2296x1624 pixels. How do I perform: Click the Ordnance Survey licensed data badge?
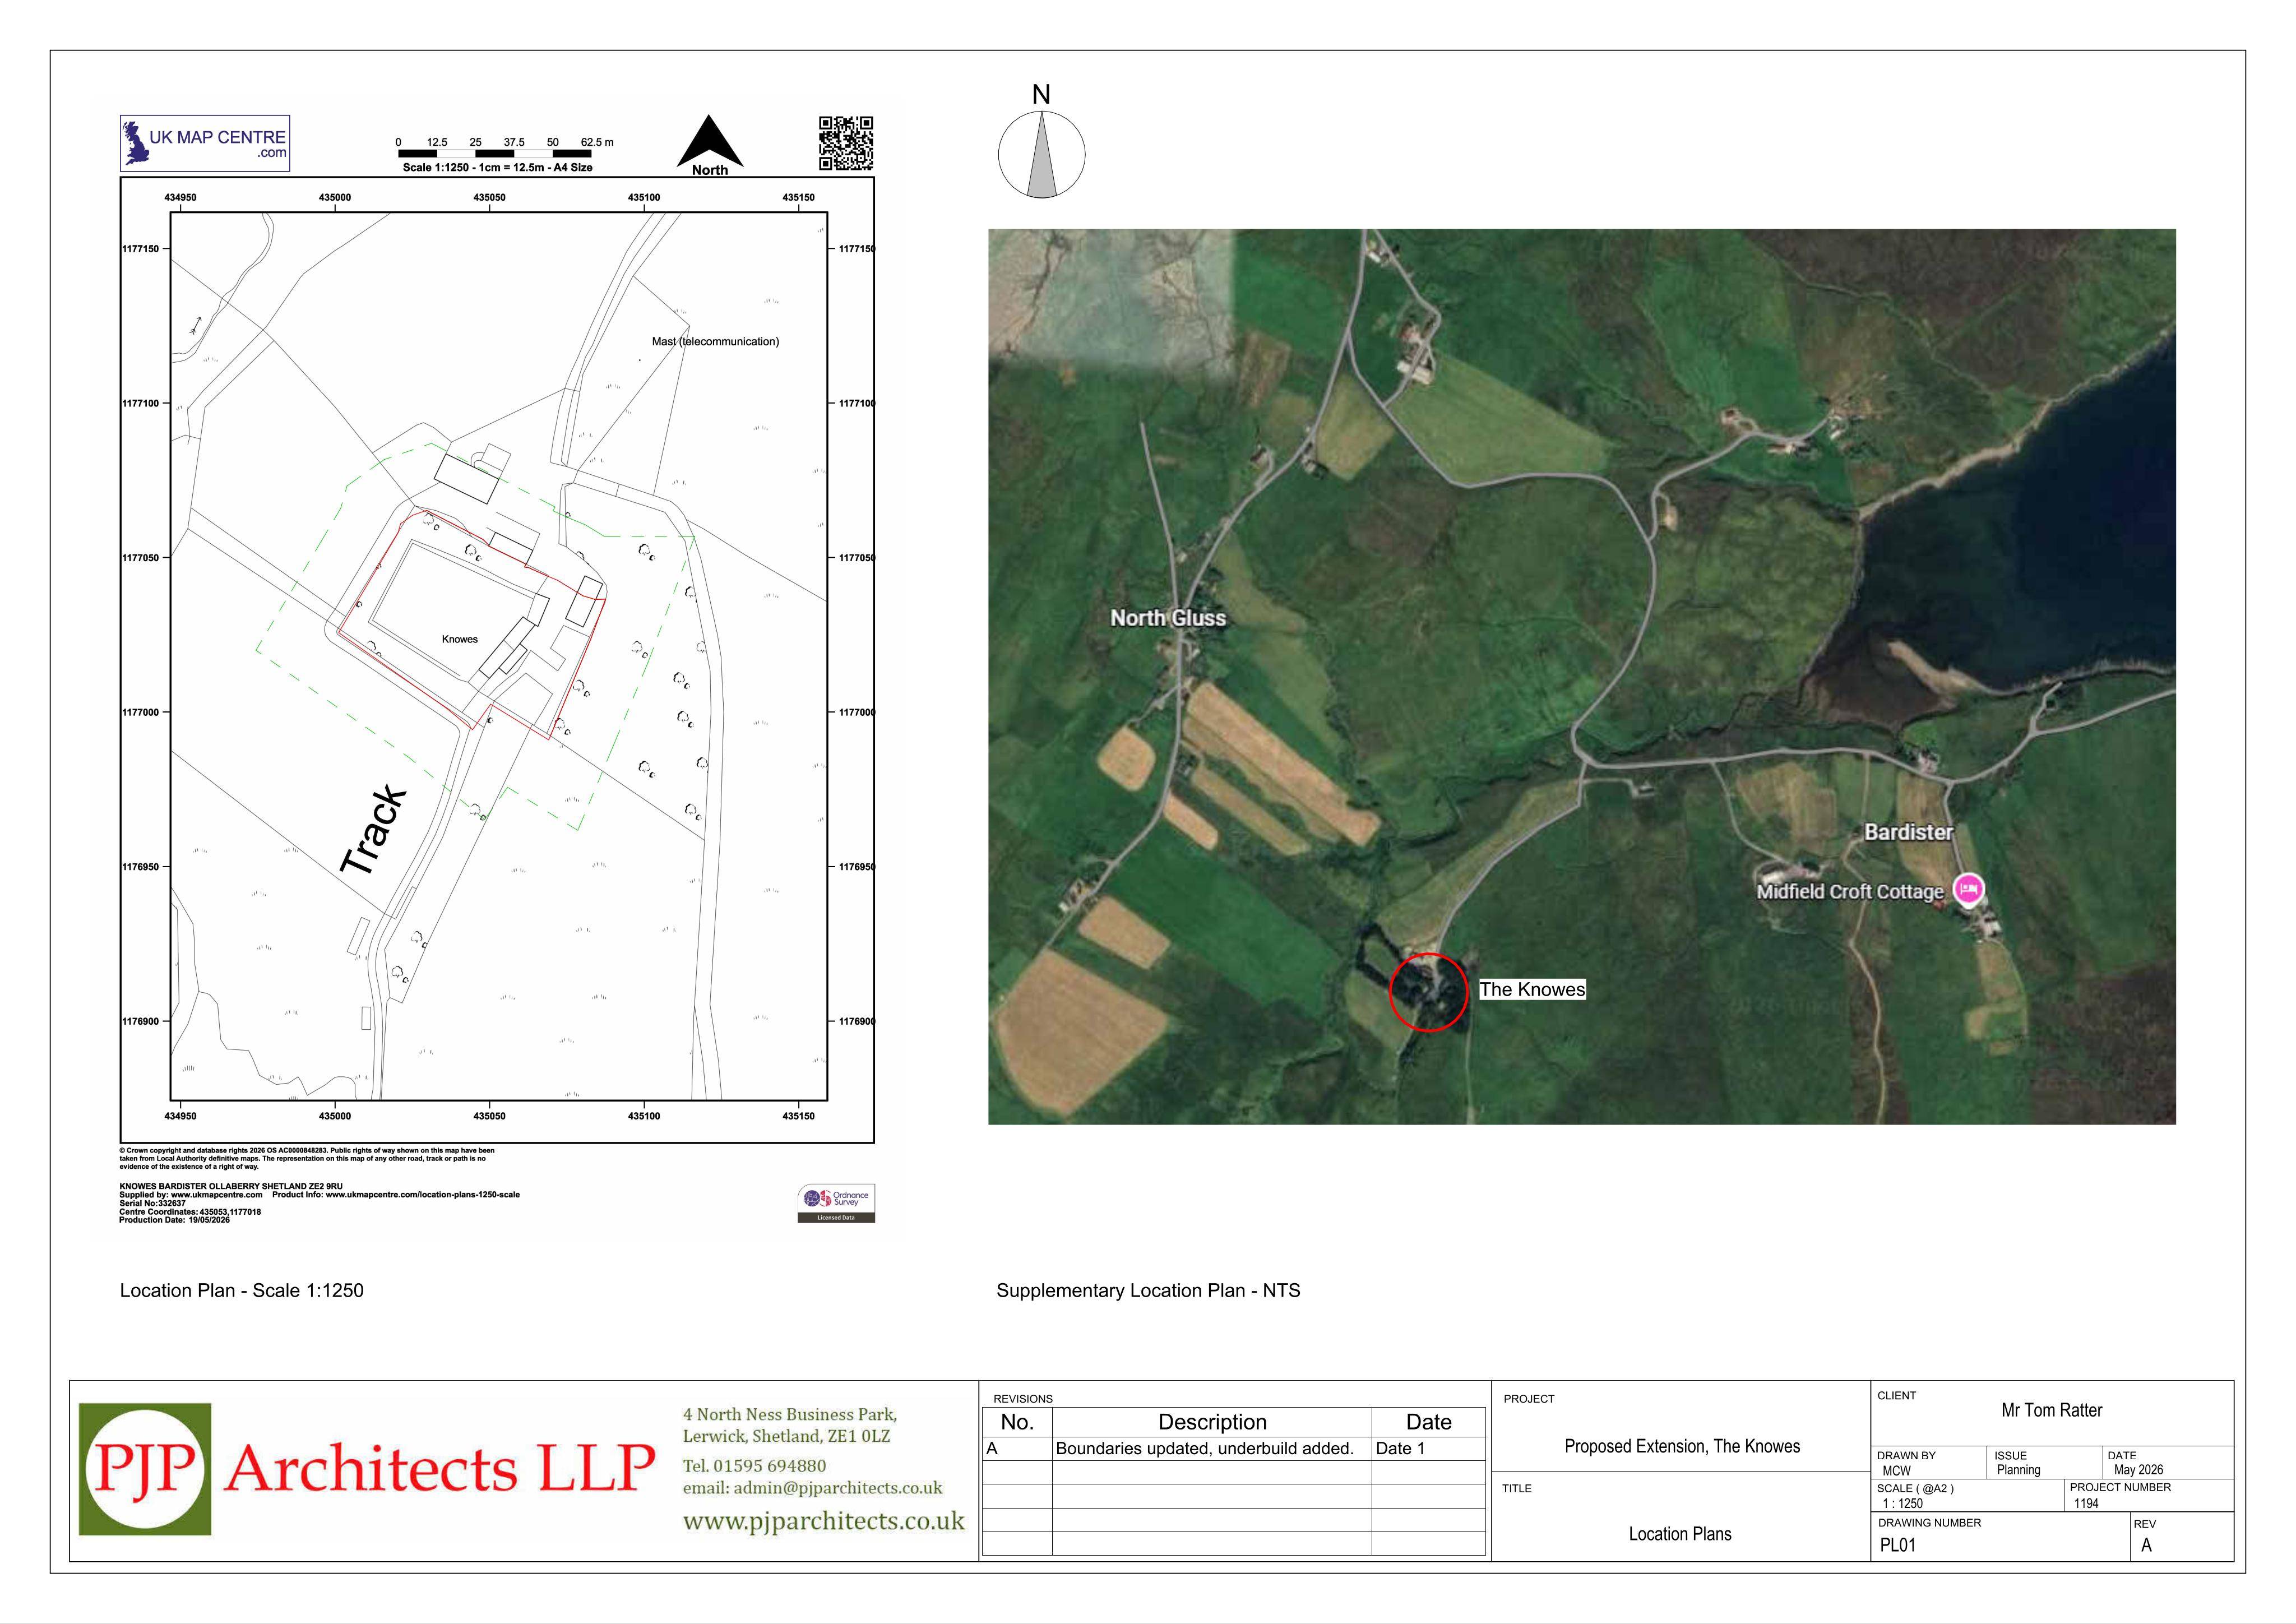click(836, 1203)
